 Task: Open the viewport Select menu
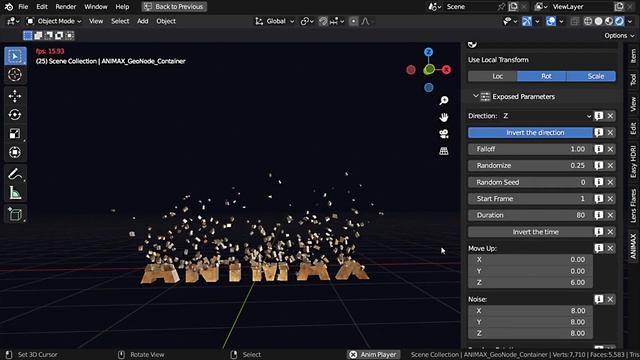coord(120,21)
